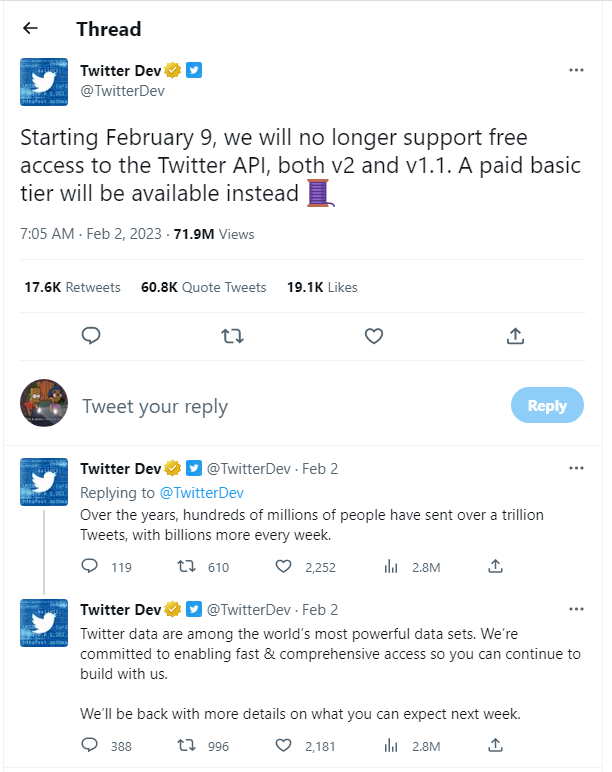The image size is (612, 772).
Task: Share the main tweet via the upload icon
Action: (515, 336)
